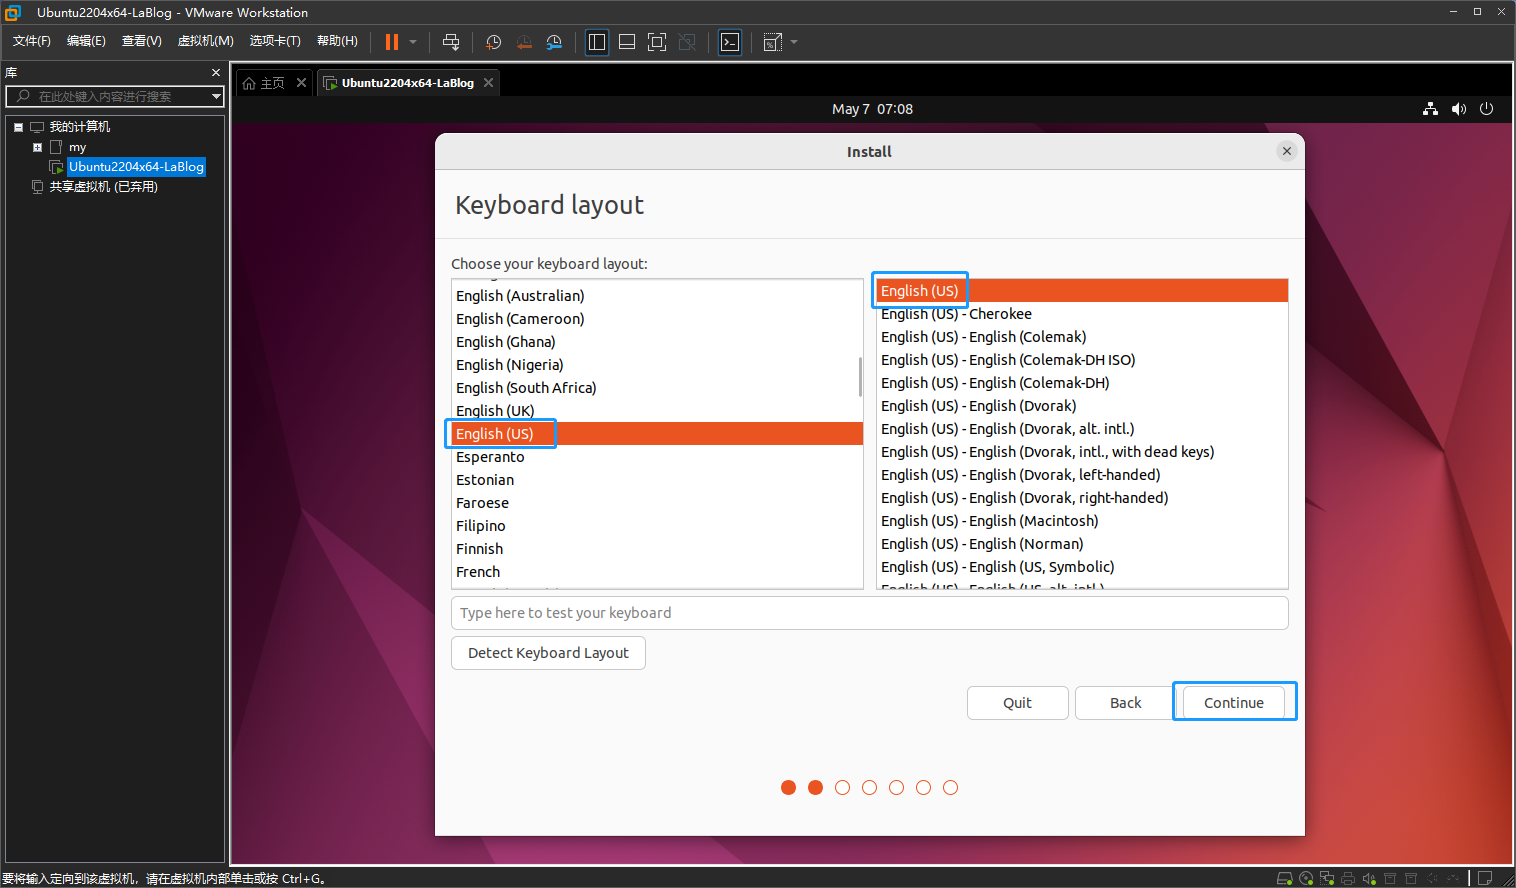
Task: Select 共享虚拟机 (已弃用) in the library
Action: [x=103, y=187]
